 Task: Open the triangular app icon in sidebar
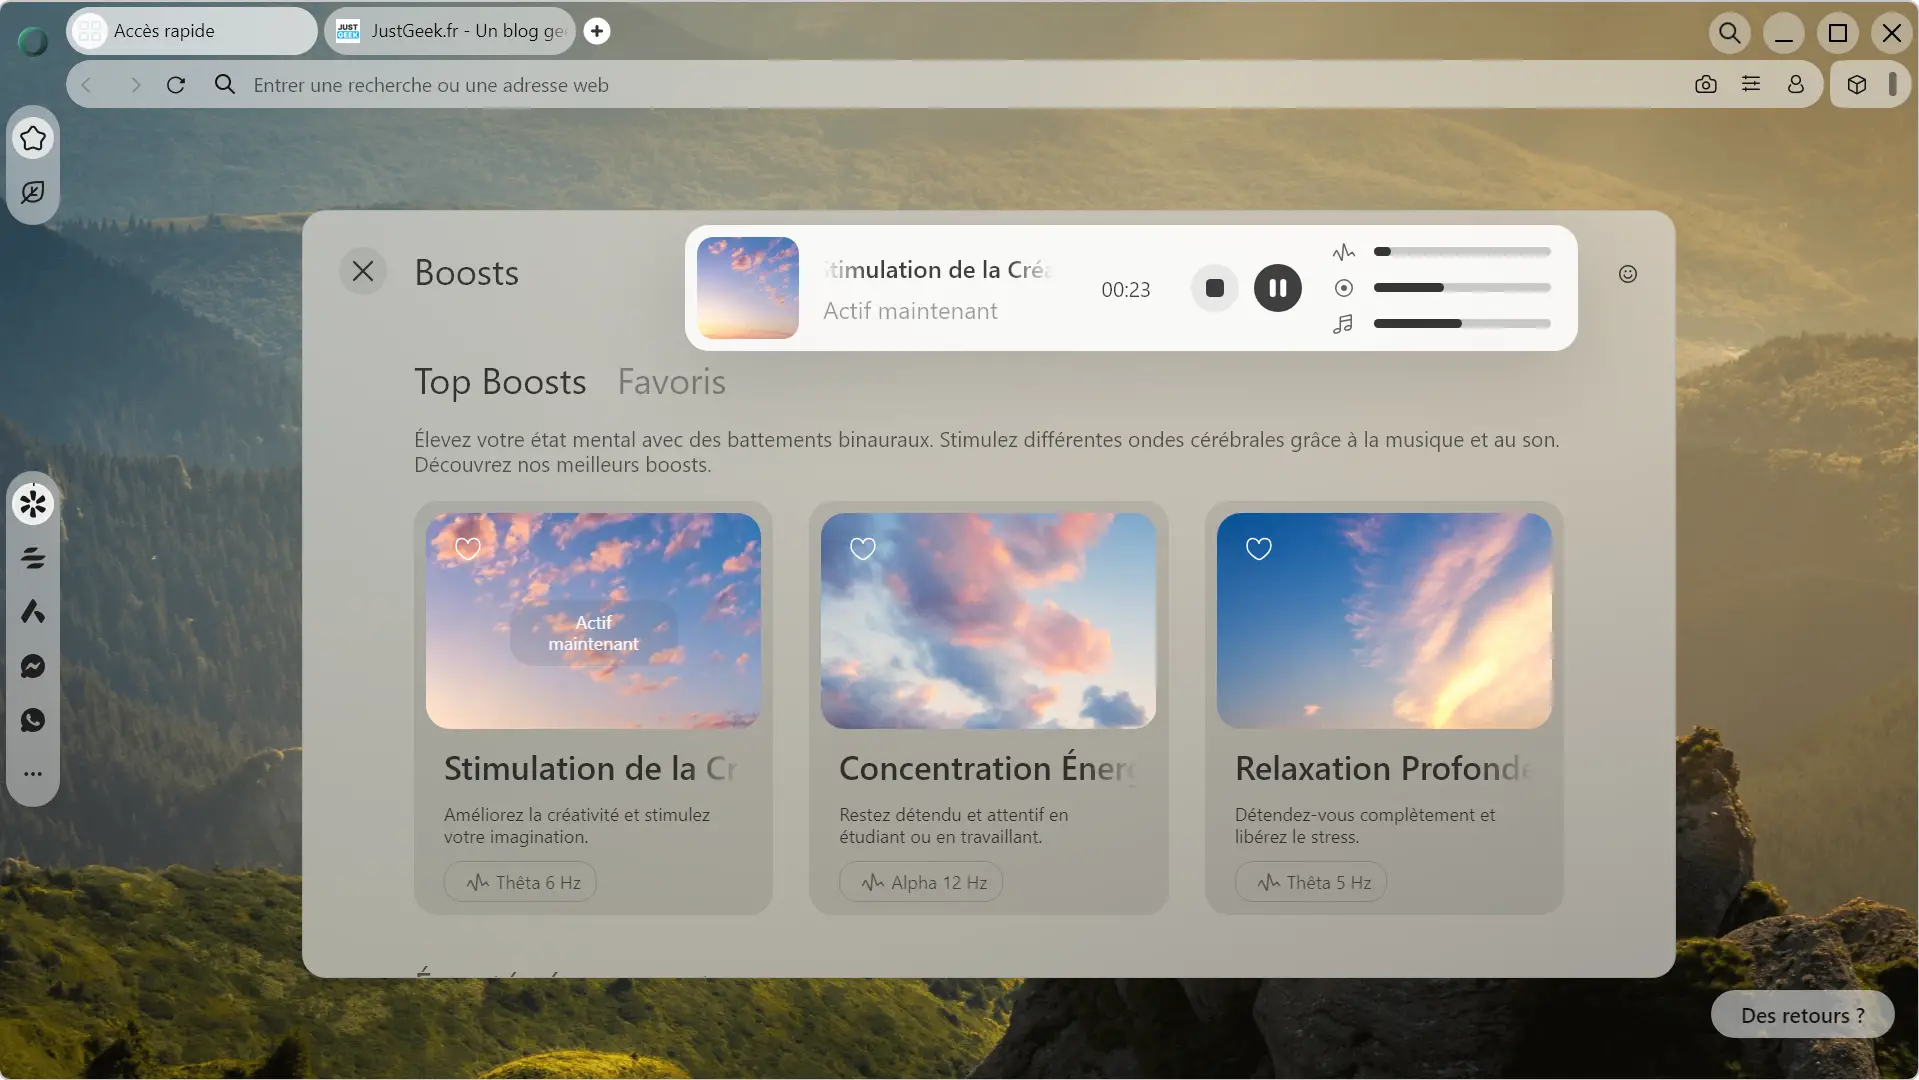pyautogui.click(x=33, y=611)
